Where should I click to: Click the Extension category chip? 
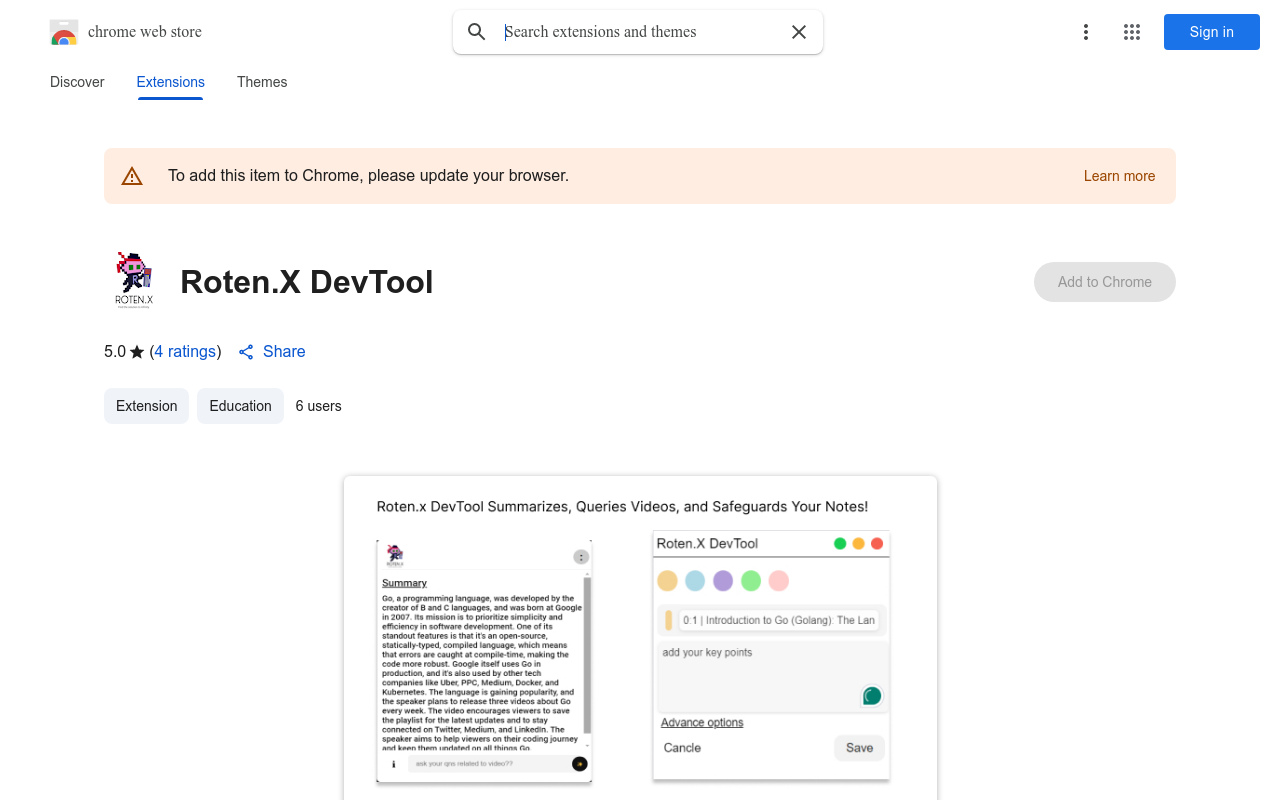(146, 406)
